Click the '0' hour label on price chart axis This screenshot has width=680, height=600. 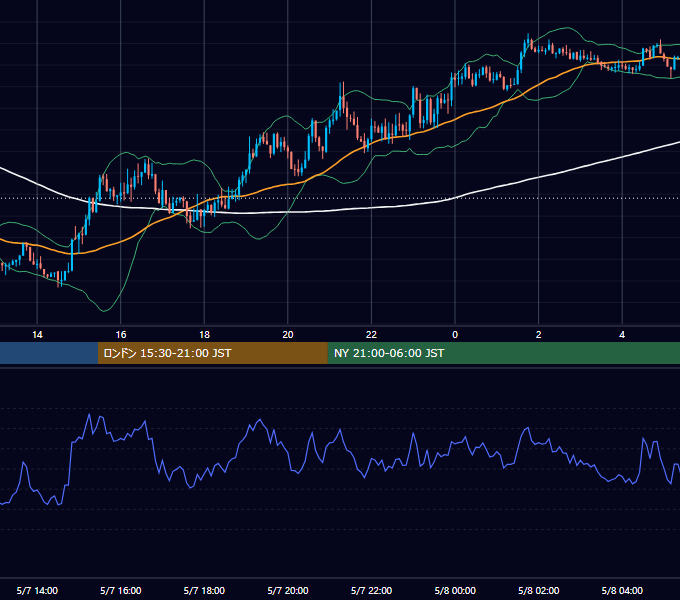[x=455, y=335]
